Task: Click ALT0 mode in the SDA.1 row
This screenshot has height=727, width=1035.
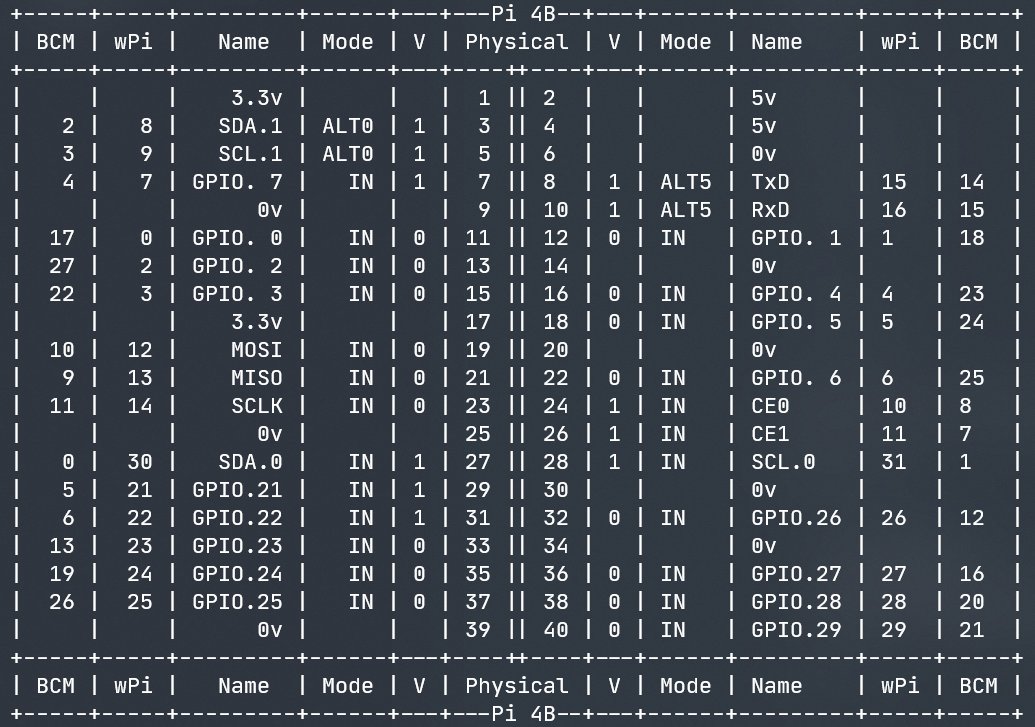Action: tap(347, 126)
